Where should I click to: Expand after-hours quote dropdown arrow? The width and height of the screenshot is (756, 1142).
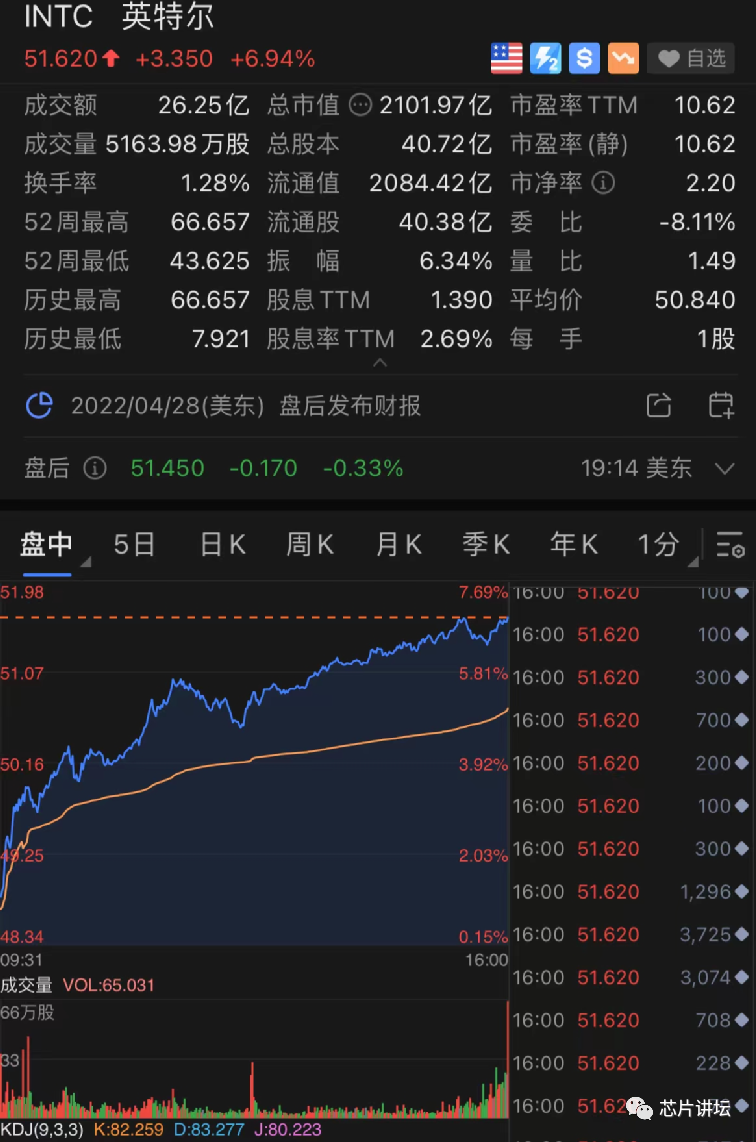[724, 468]
